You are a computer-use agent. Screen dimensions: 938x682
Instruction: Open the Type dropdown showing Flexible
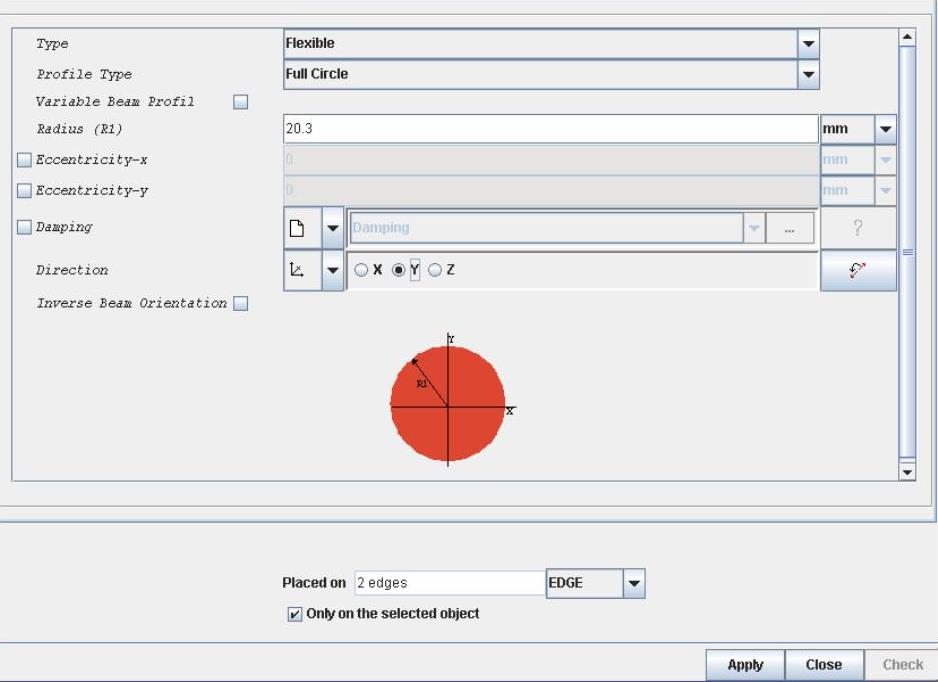point(809,44)
